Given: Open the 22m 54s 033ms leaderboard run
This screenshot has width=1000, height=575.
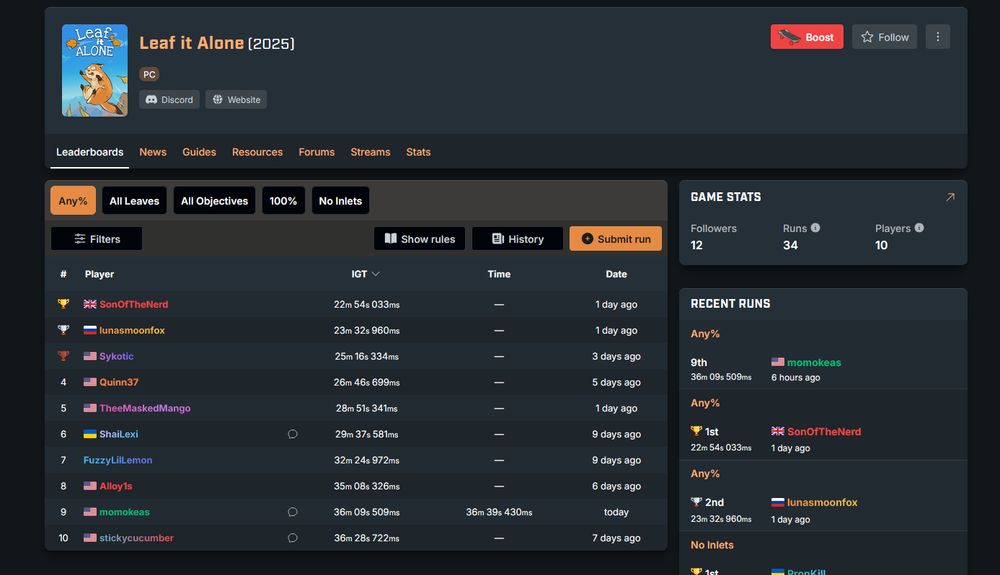Looking at the screenshot, I should pyautogui.click(x=367, y=305).
